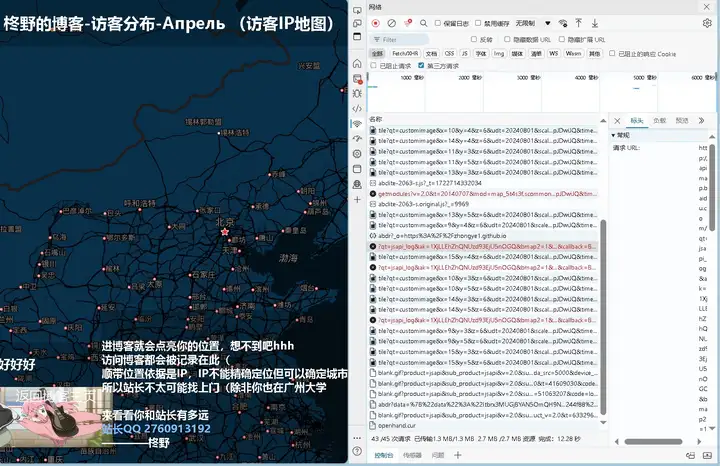The image size is (720, 466).
Task: Toggle dock side panel icon
Action: click(x=357, y=37)
